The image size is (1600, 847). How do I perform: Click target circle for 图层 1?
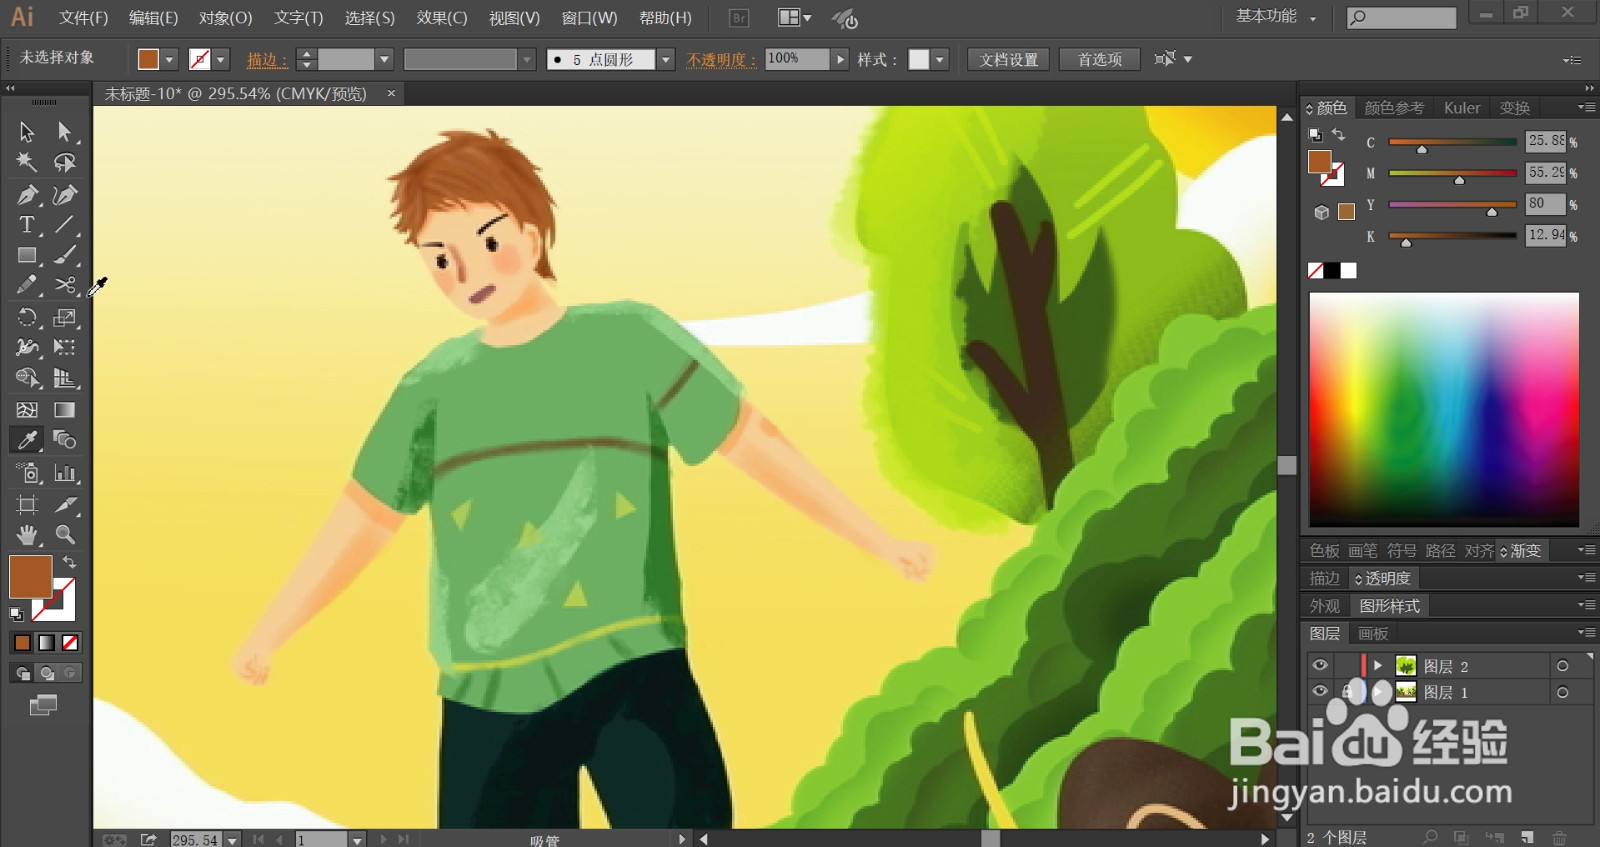click(1562, 692)
